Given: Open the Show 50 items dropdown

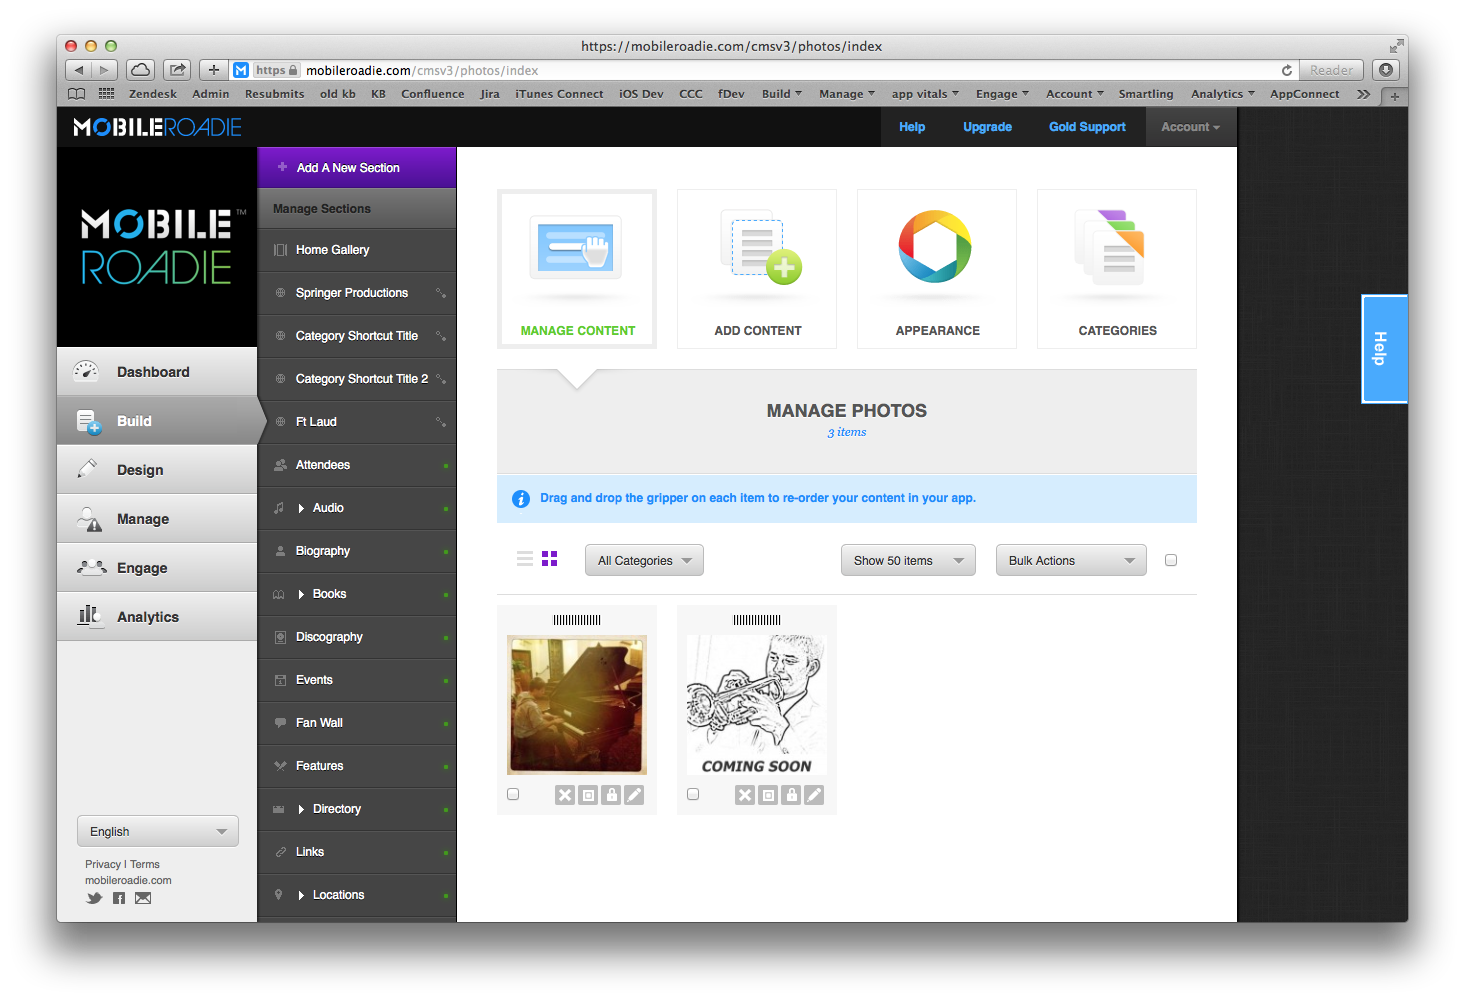Looking at the screenshot, I should (x=907, y=560).
